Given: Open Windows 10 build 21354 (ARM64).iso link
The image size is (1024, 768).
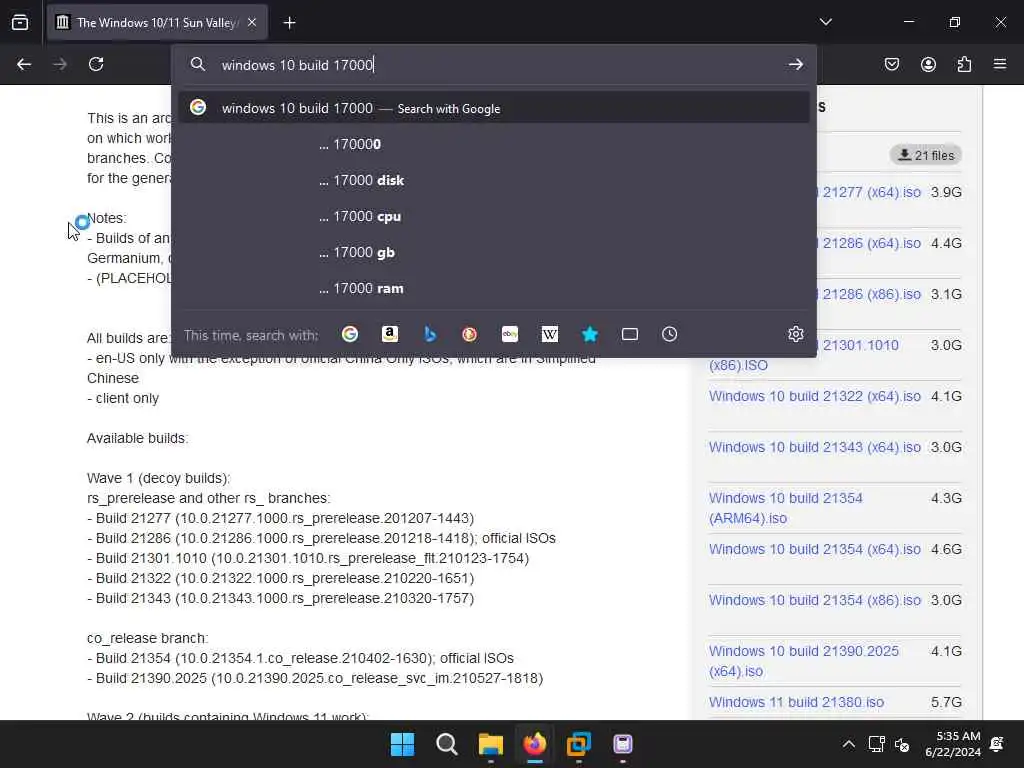Looking at the screenshot, I should coord(786,508).
